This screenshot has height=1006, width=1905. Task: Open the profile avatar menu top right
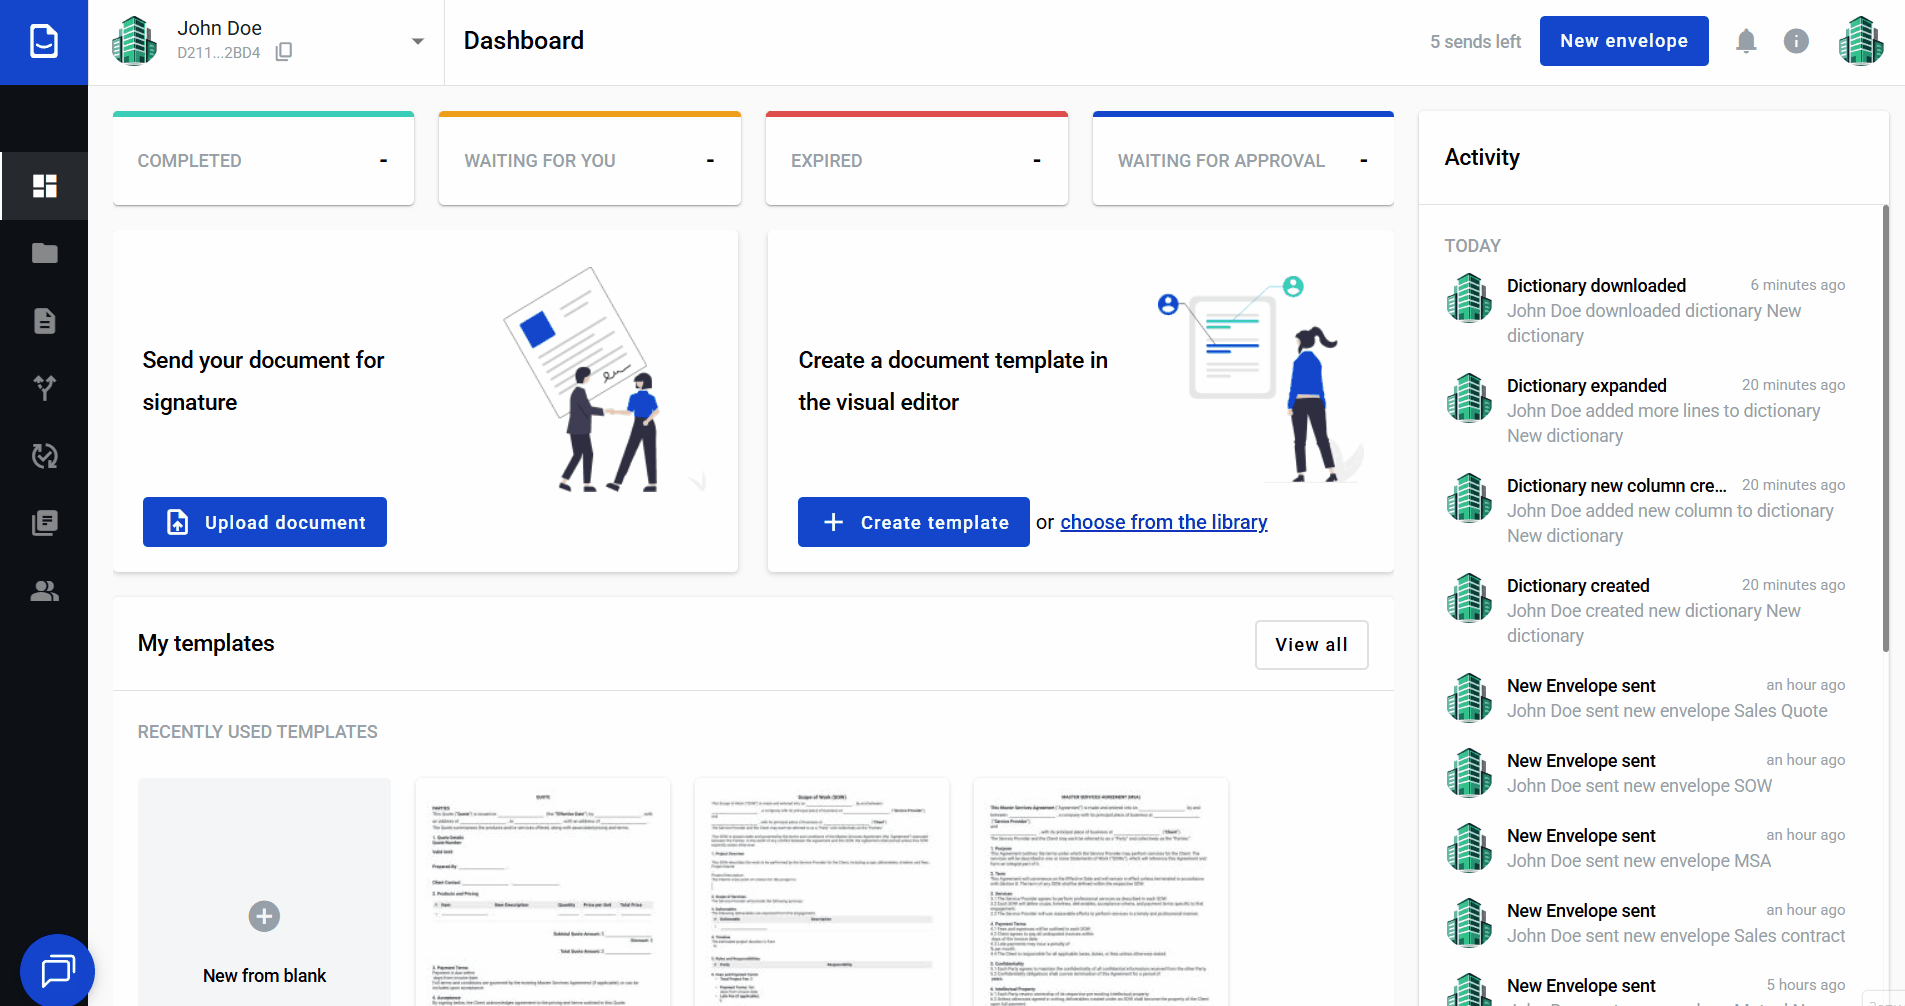(1860, 41)
